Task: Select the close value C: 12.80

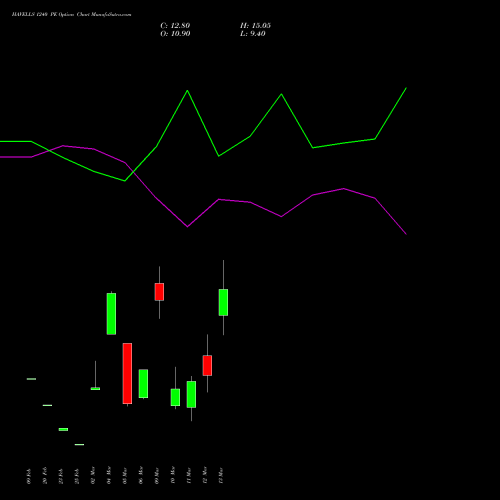Action: point(175,26)
